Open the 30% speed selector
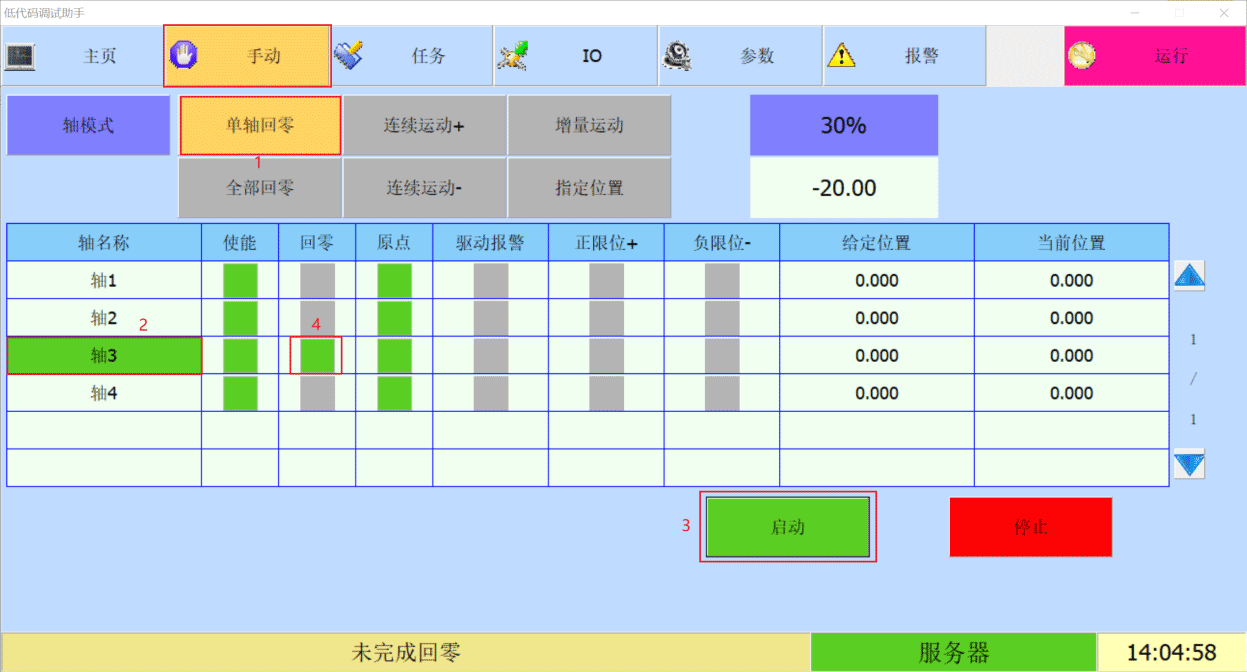This screenshot has height=672, width=1247. 844,126
